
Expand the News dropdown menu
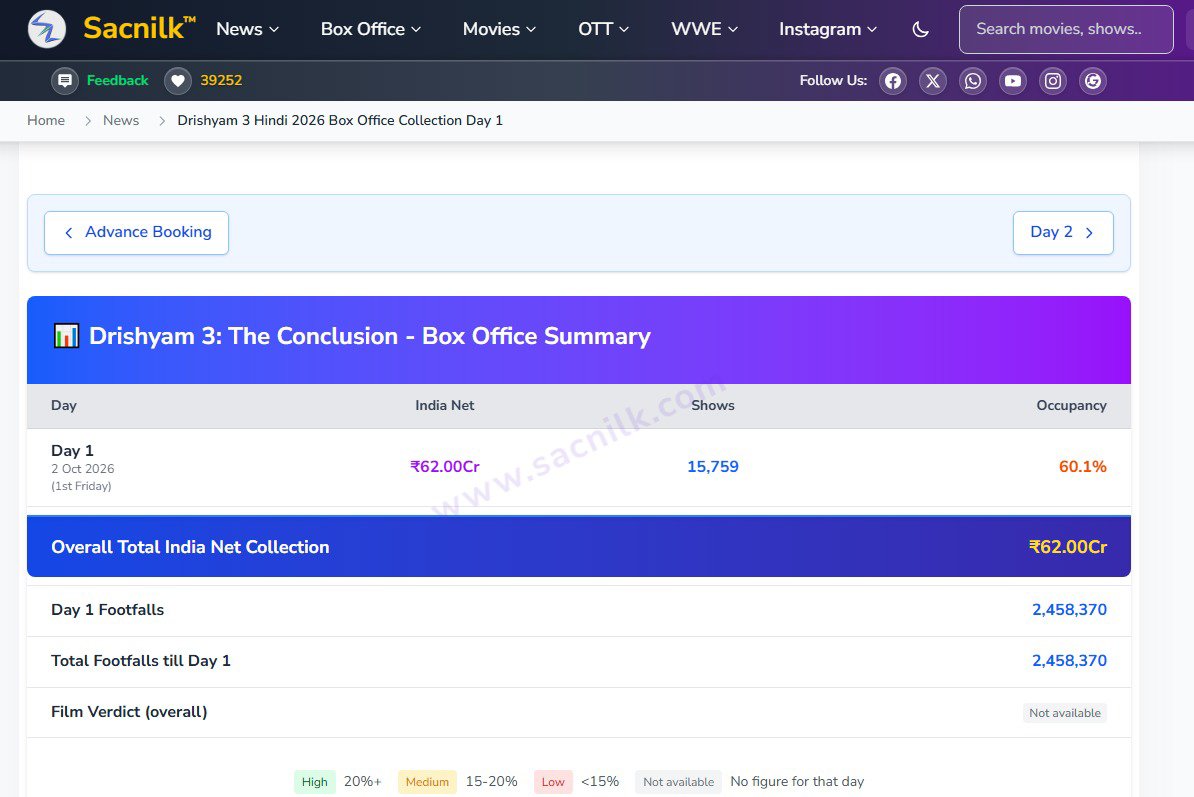click(x=247, y=29)
